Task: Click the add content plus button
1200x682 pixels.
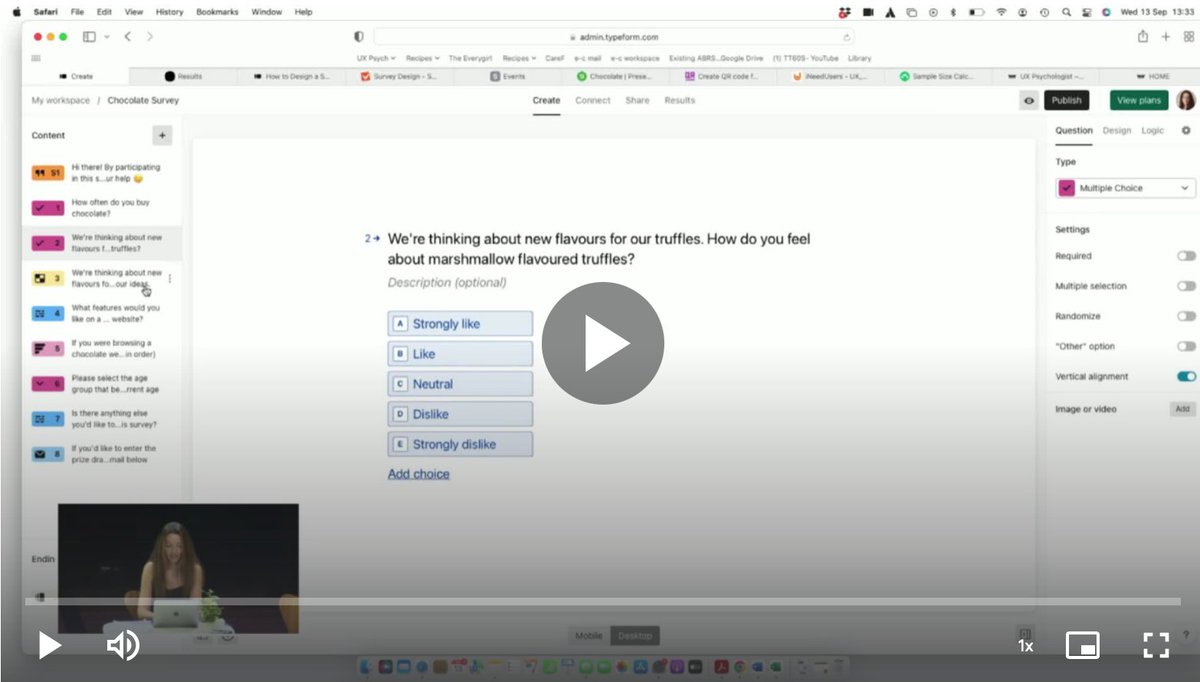Action: (x=162, y=135)
